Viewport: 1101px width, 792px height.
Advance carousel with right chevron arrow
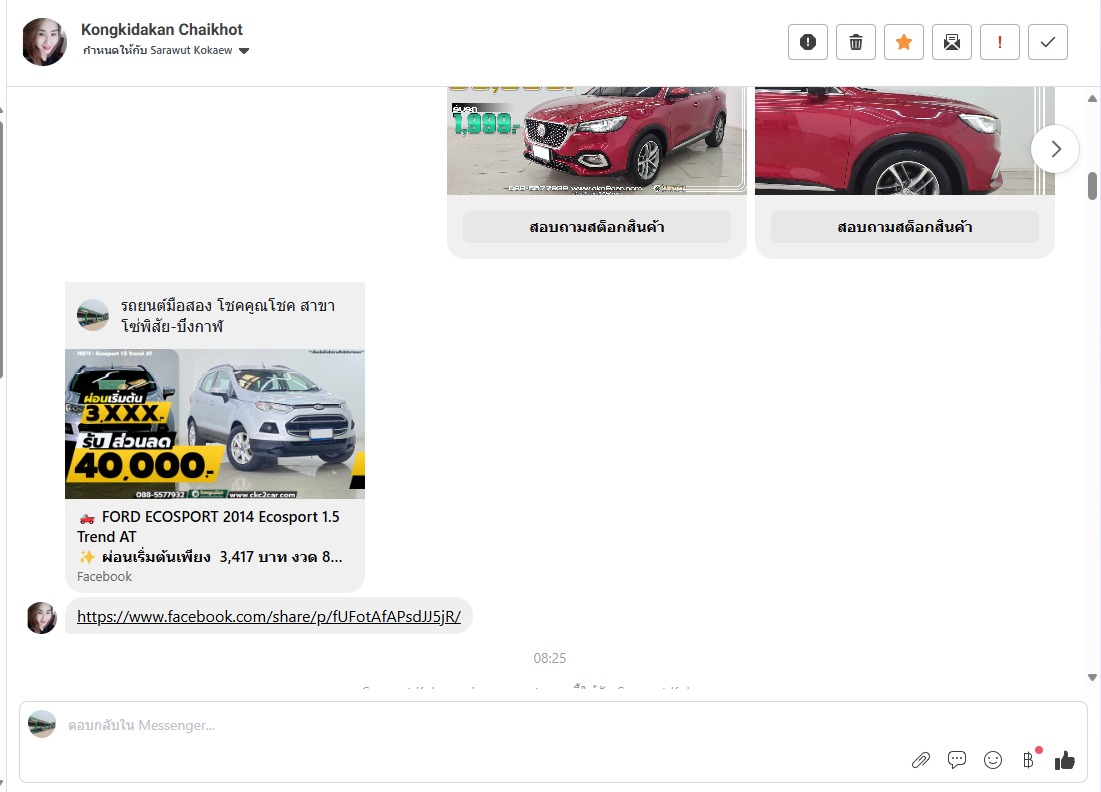coord(1055,149)
